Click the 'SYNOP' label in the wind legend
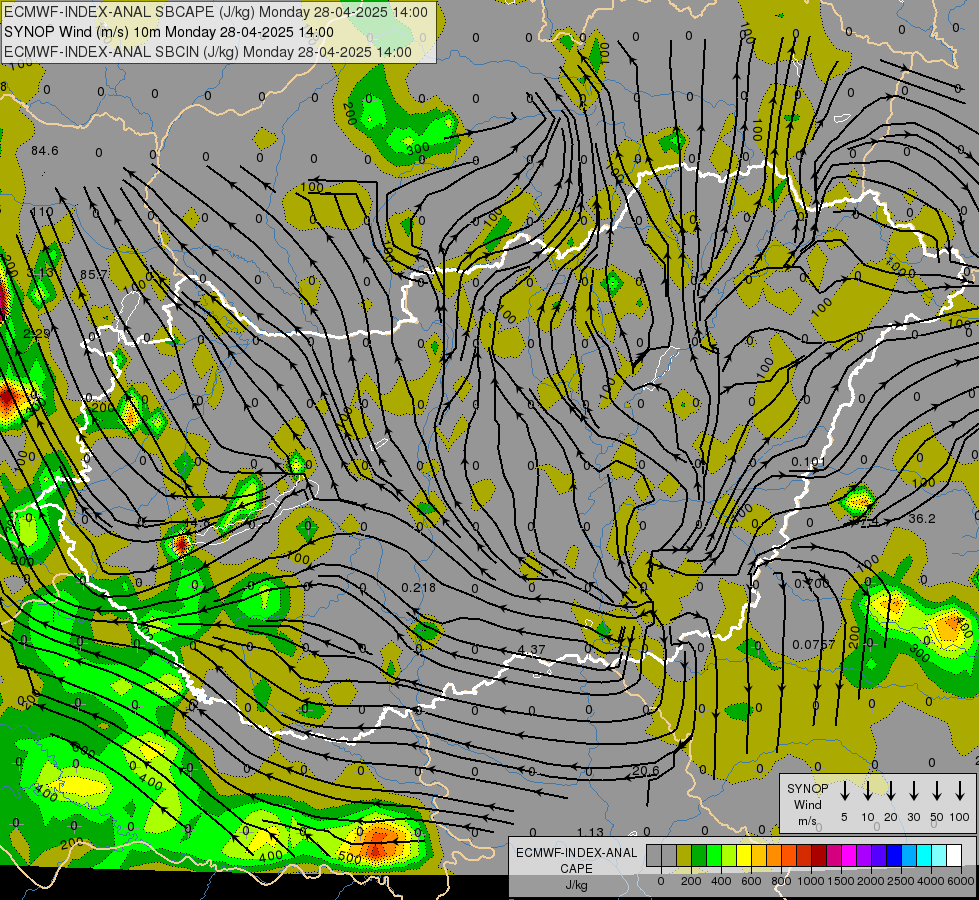Screen dimensions: 979x900 click(x=807, y=789)
